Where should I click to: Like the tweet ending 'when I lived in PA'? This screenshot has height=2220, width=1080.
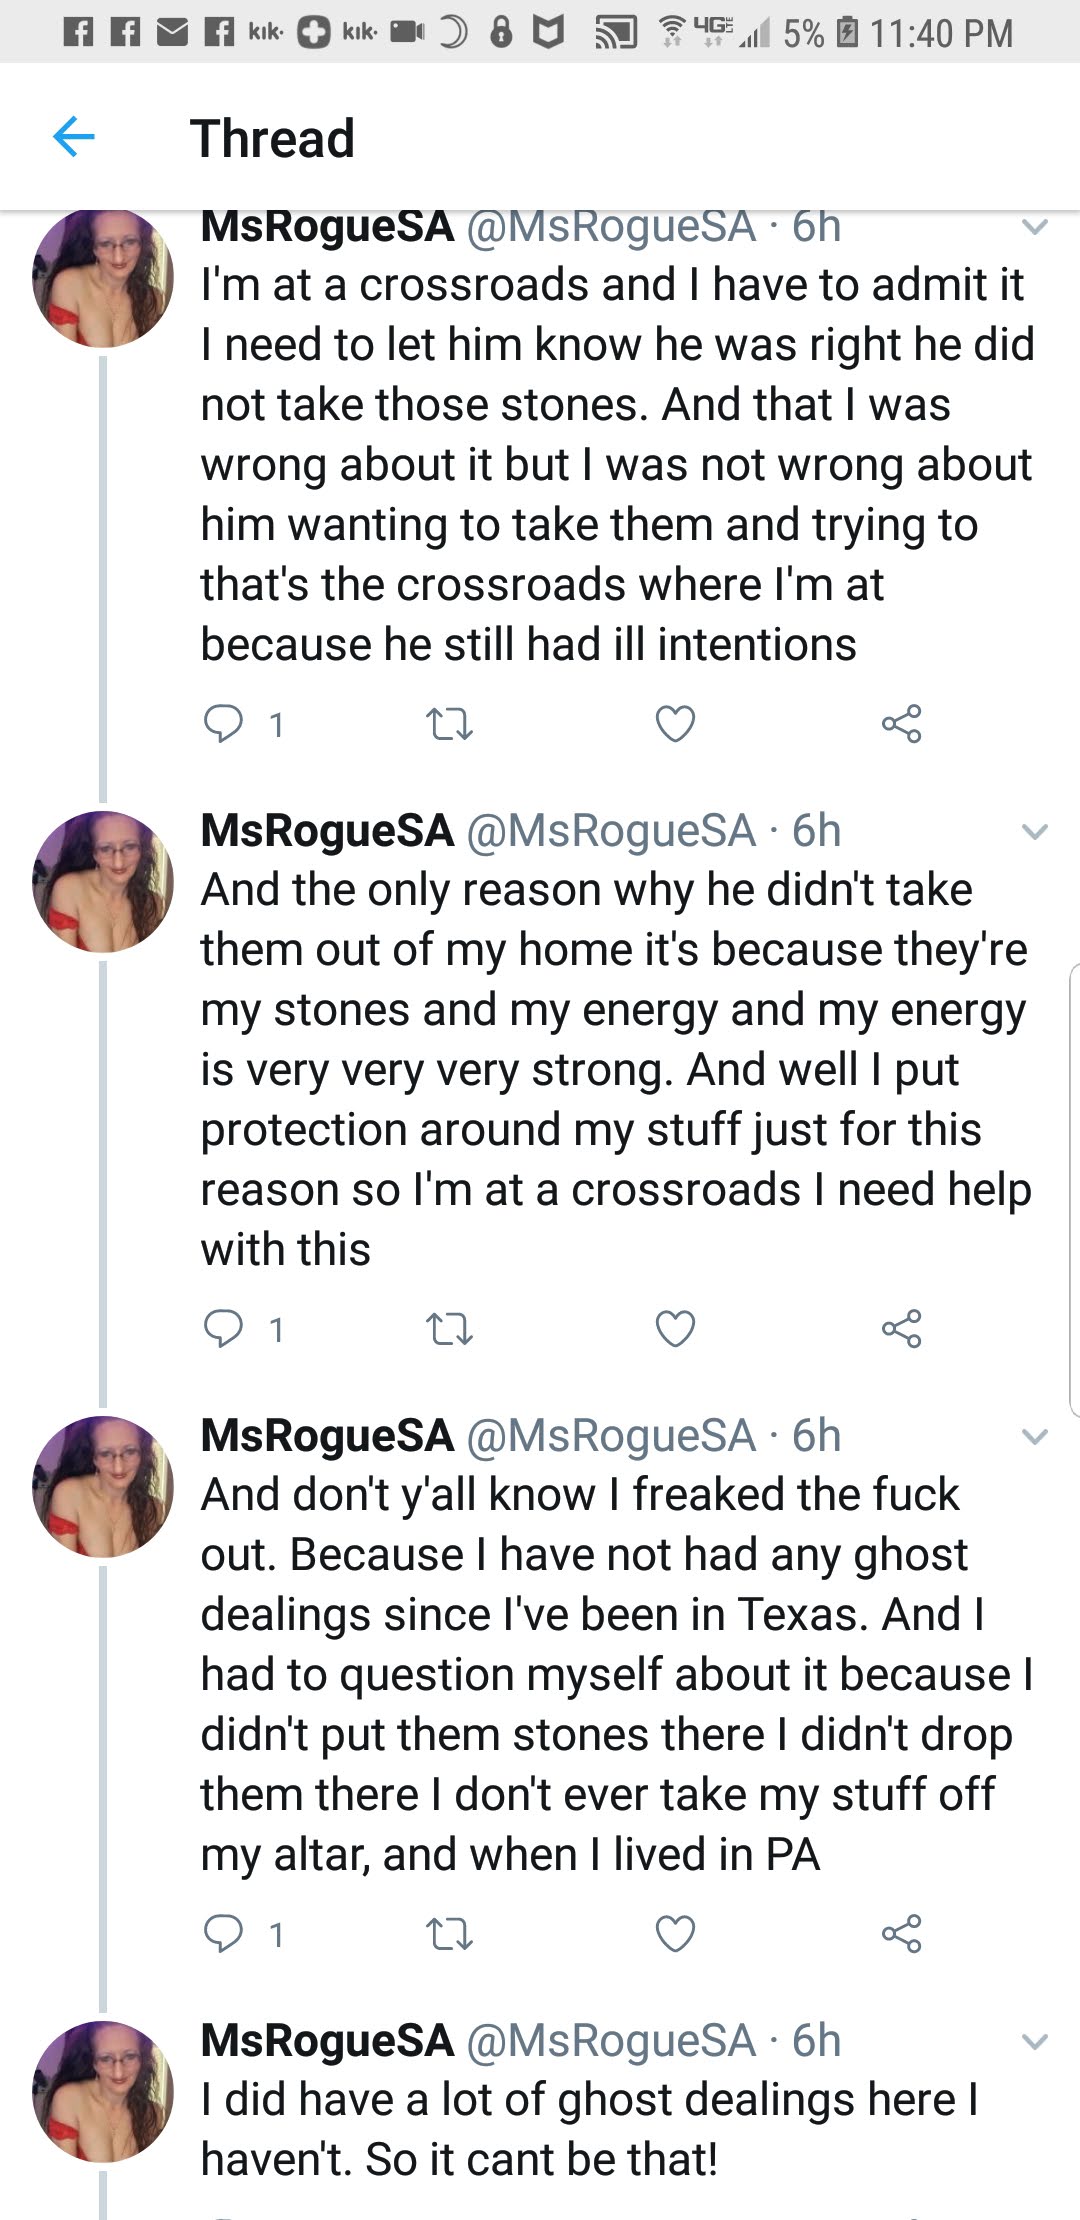[675, 1933]
